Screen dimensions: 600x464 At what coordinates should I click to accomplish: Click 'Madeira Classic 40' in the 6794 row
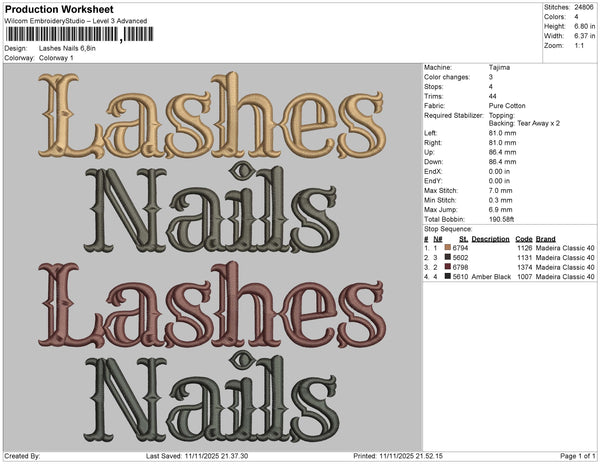coord(565,248)
